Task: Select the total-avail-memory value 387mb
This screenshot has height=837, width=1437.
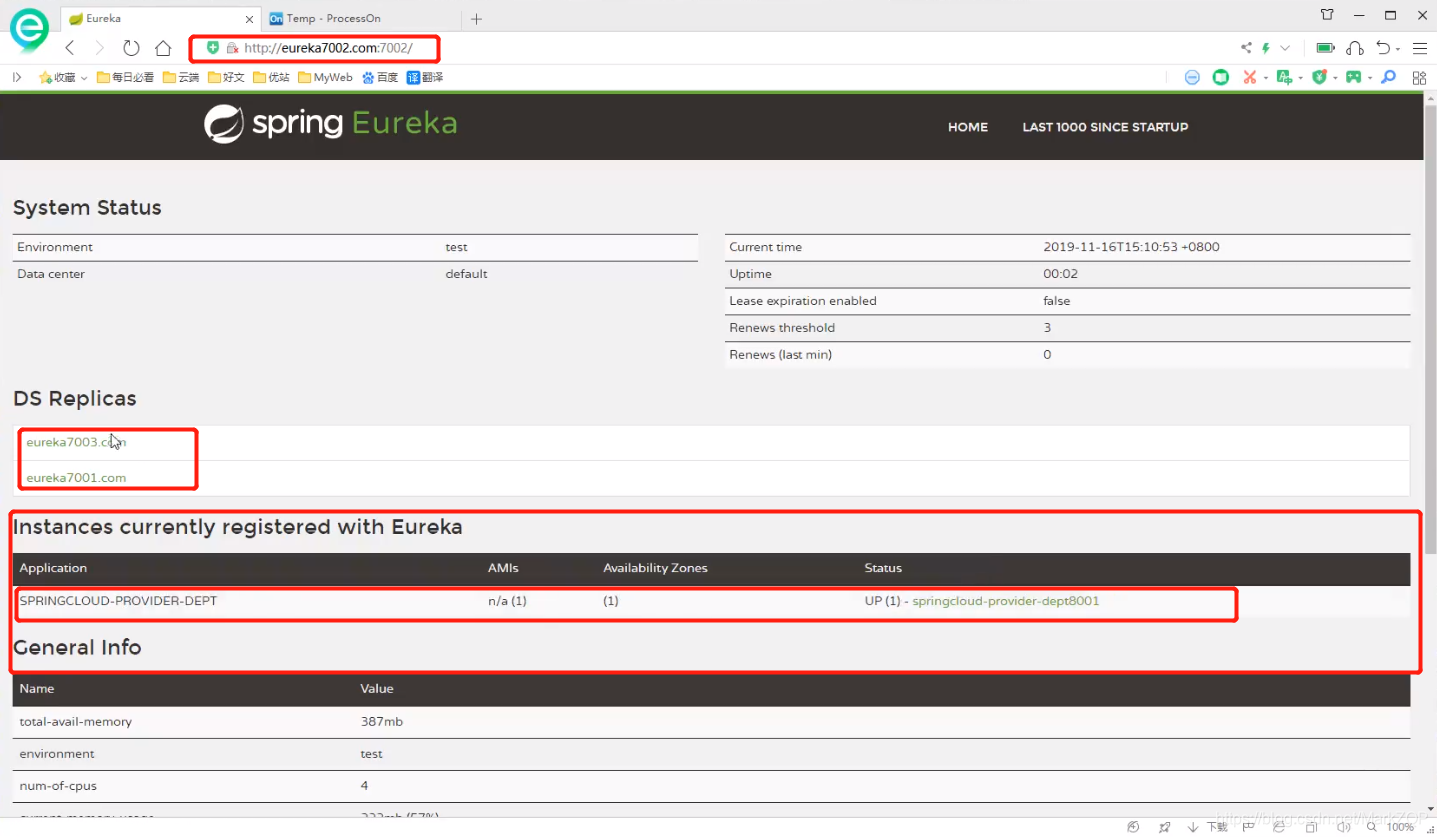Action: click(382, 721)
